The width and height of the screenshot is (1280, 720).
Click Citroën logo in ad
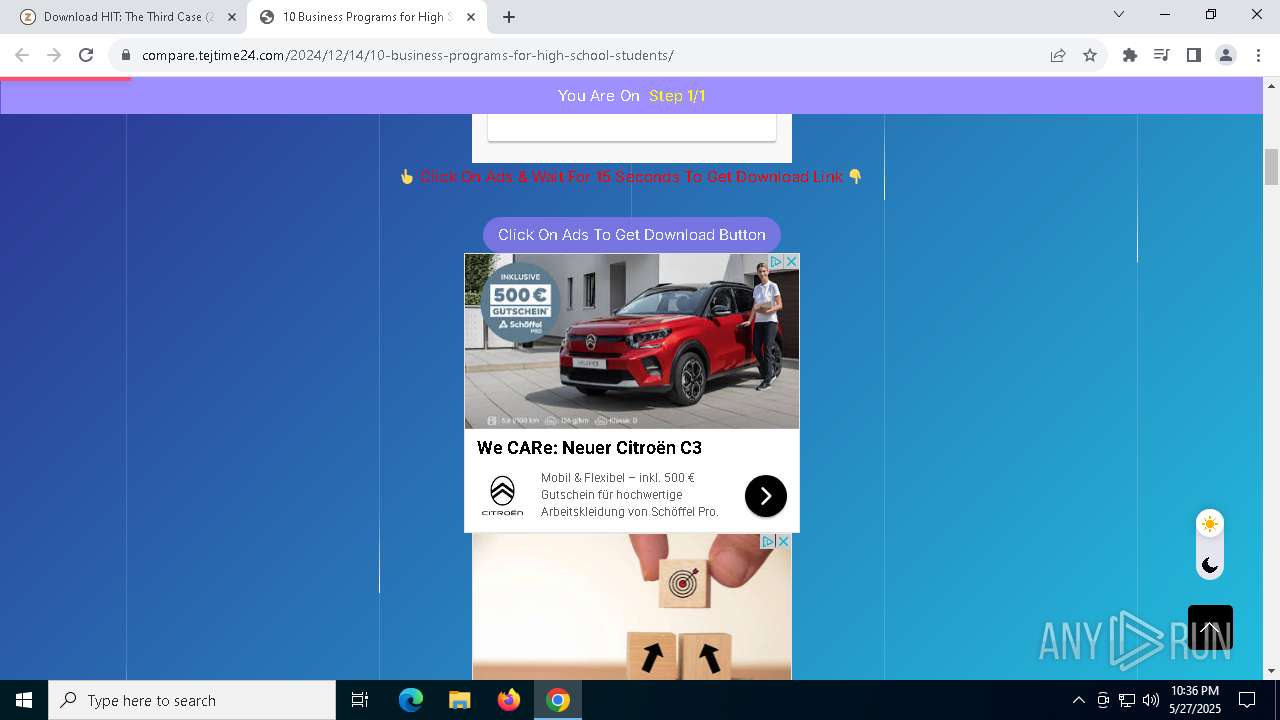502,495
